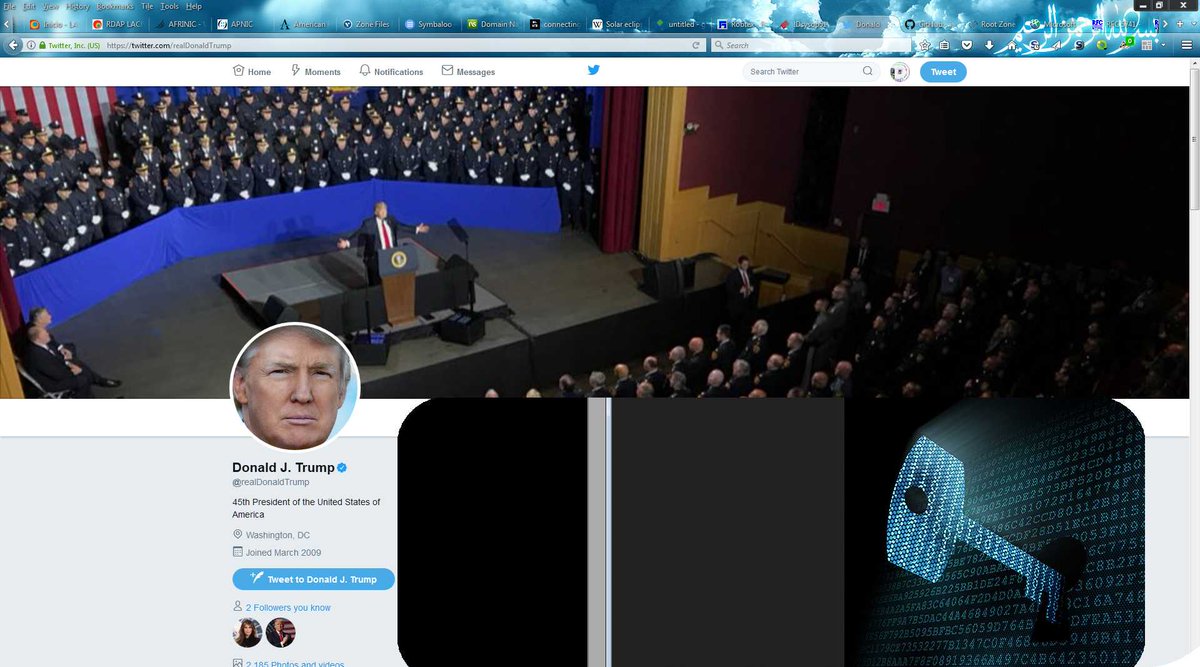This screenshot has width=1200, height=667.
Task: Click the site info icon in address bar
Action: tap(32, 45)
